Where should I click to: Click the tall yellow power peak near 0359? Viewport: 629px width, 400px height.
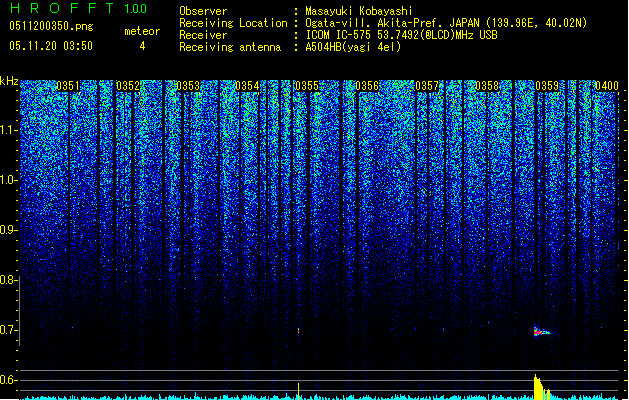coord(538,387)
